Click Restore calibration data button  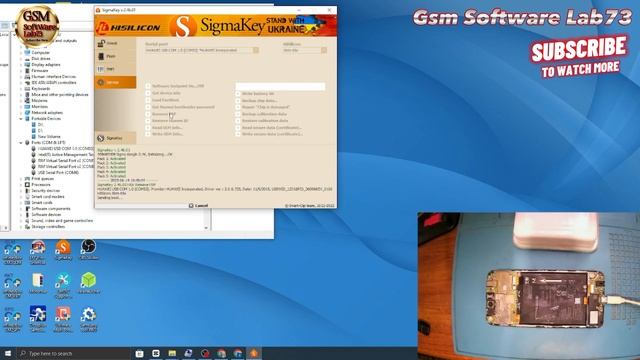point(262,121)
